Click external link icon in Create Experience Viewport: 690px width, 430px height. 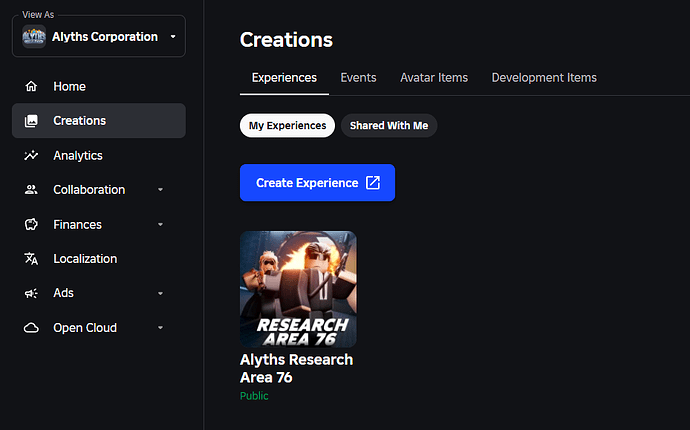coord(373,183)
